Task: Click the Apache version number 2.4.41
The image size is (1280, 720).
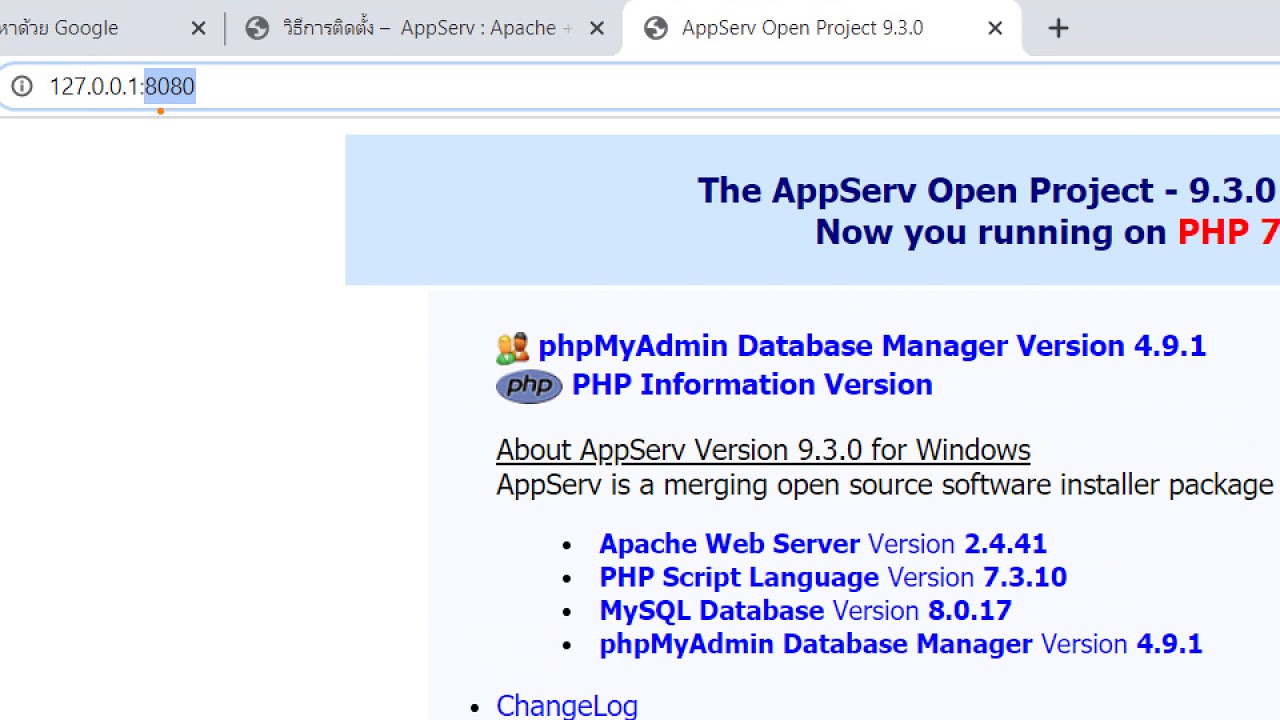Action: (1005, 544)
